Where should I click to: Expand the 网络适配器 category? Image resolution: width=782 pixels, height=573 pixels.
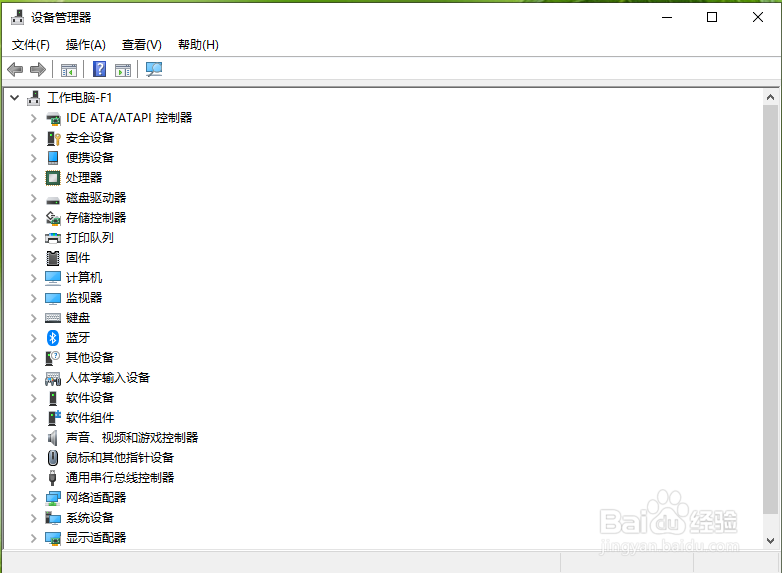(33, 498)
